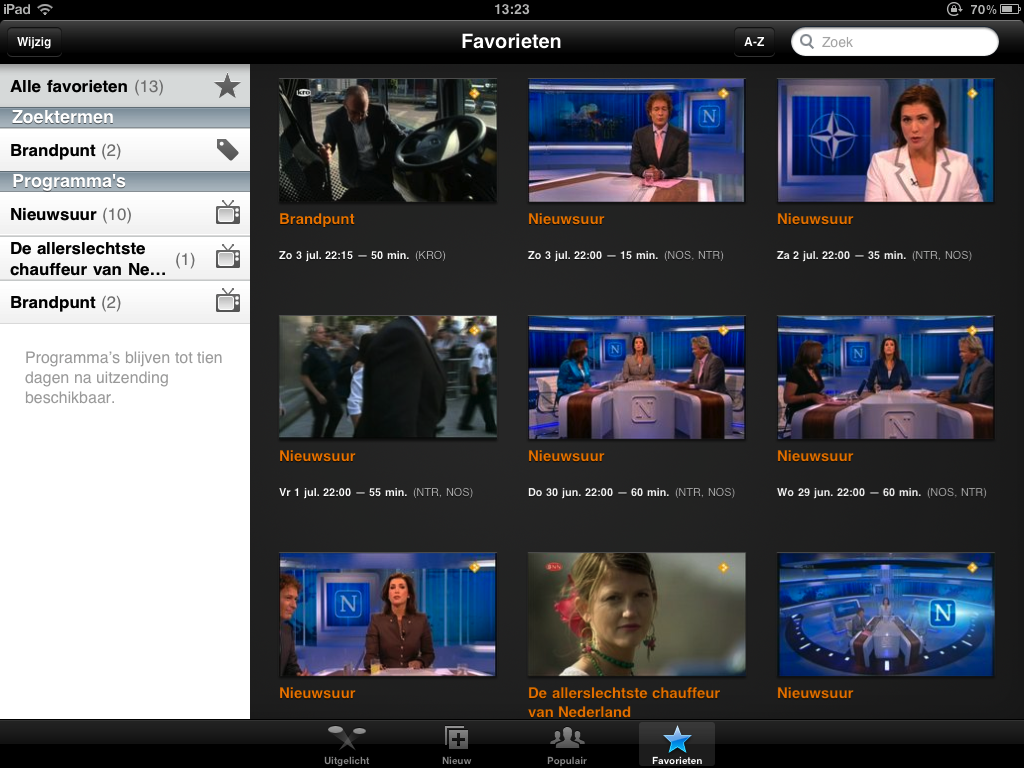Click the star icon beside Alle favorieten
The image size is (1024, 768).
(227, 86)
